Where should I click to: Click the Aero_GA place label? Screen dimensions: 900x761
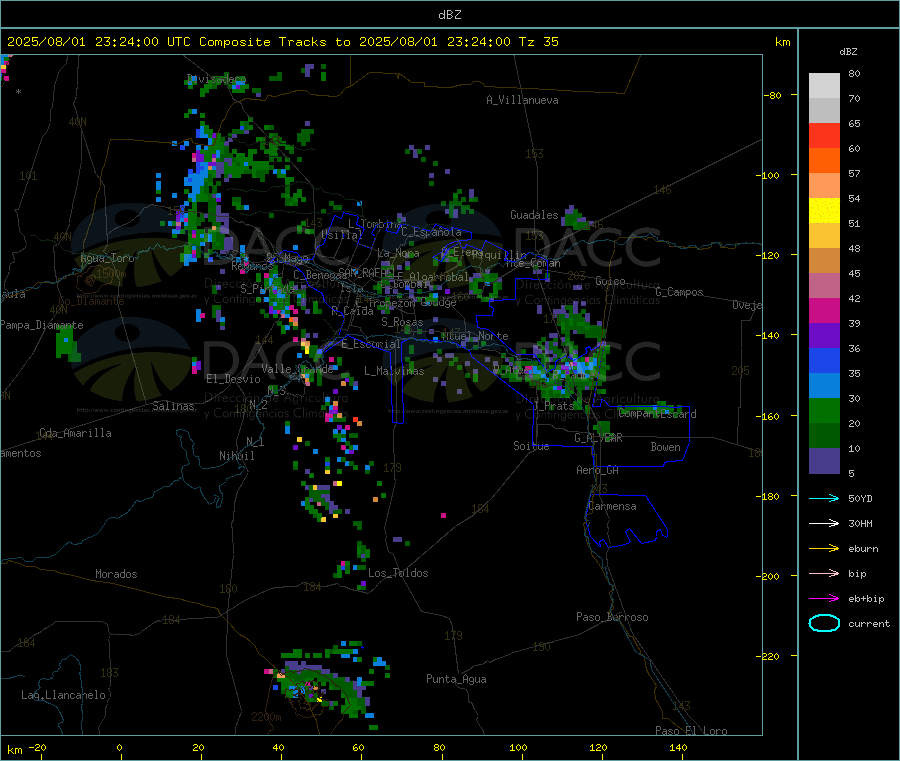click(x=598, y=470)
